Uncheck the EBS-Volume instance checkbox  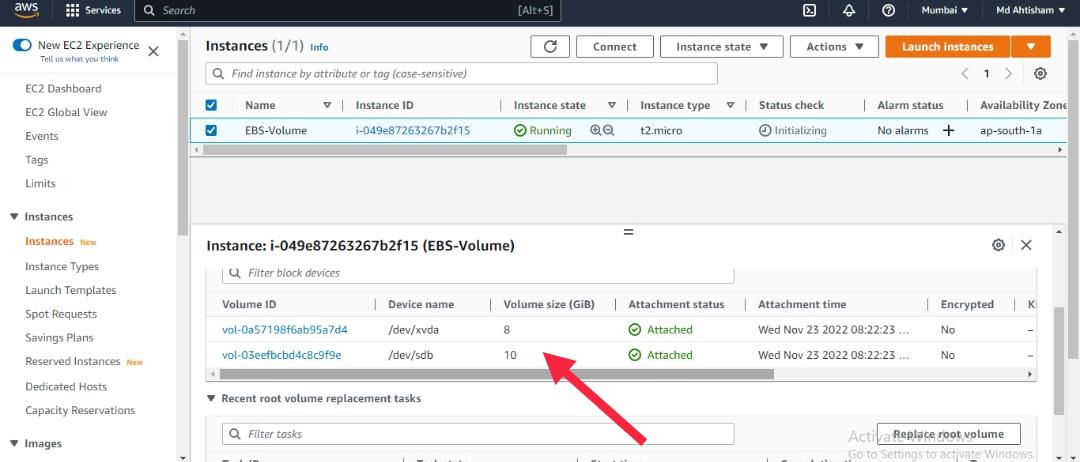click(x=211, y=130)
